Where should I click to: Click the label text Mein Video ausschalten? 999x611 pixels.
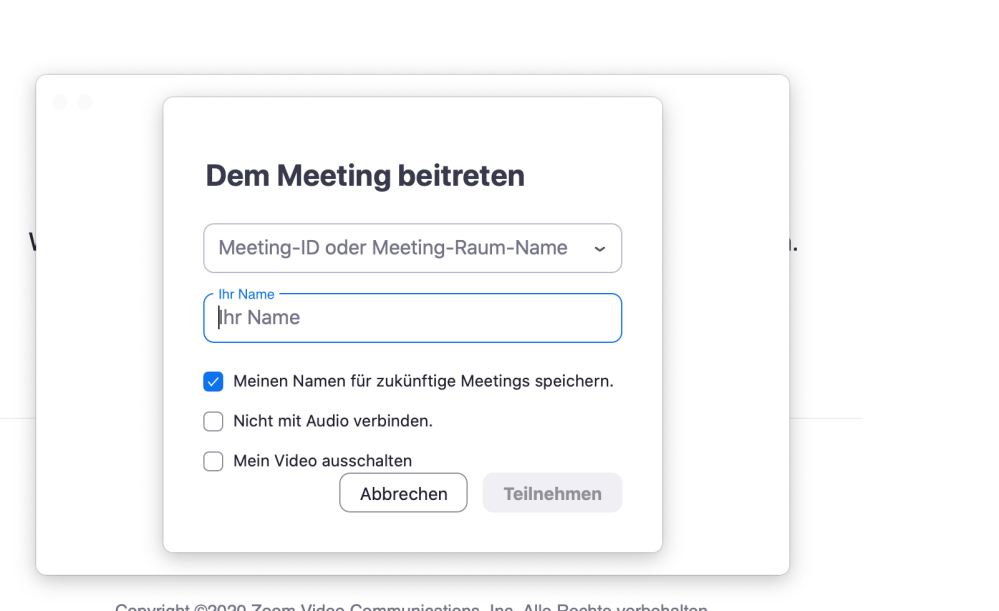322,461
